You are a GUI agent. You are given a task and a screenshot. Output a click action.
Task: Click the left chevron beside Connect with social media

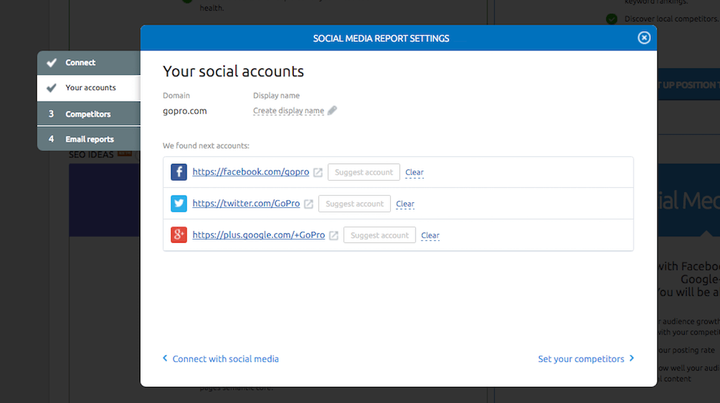point(165,358)
